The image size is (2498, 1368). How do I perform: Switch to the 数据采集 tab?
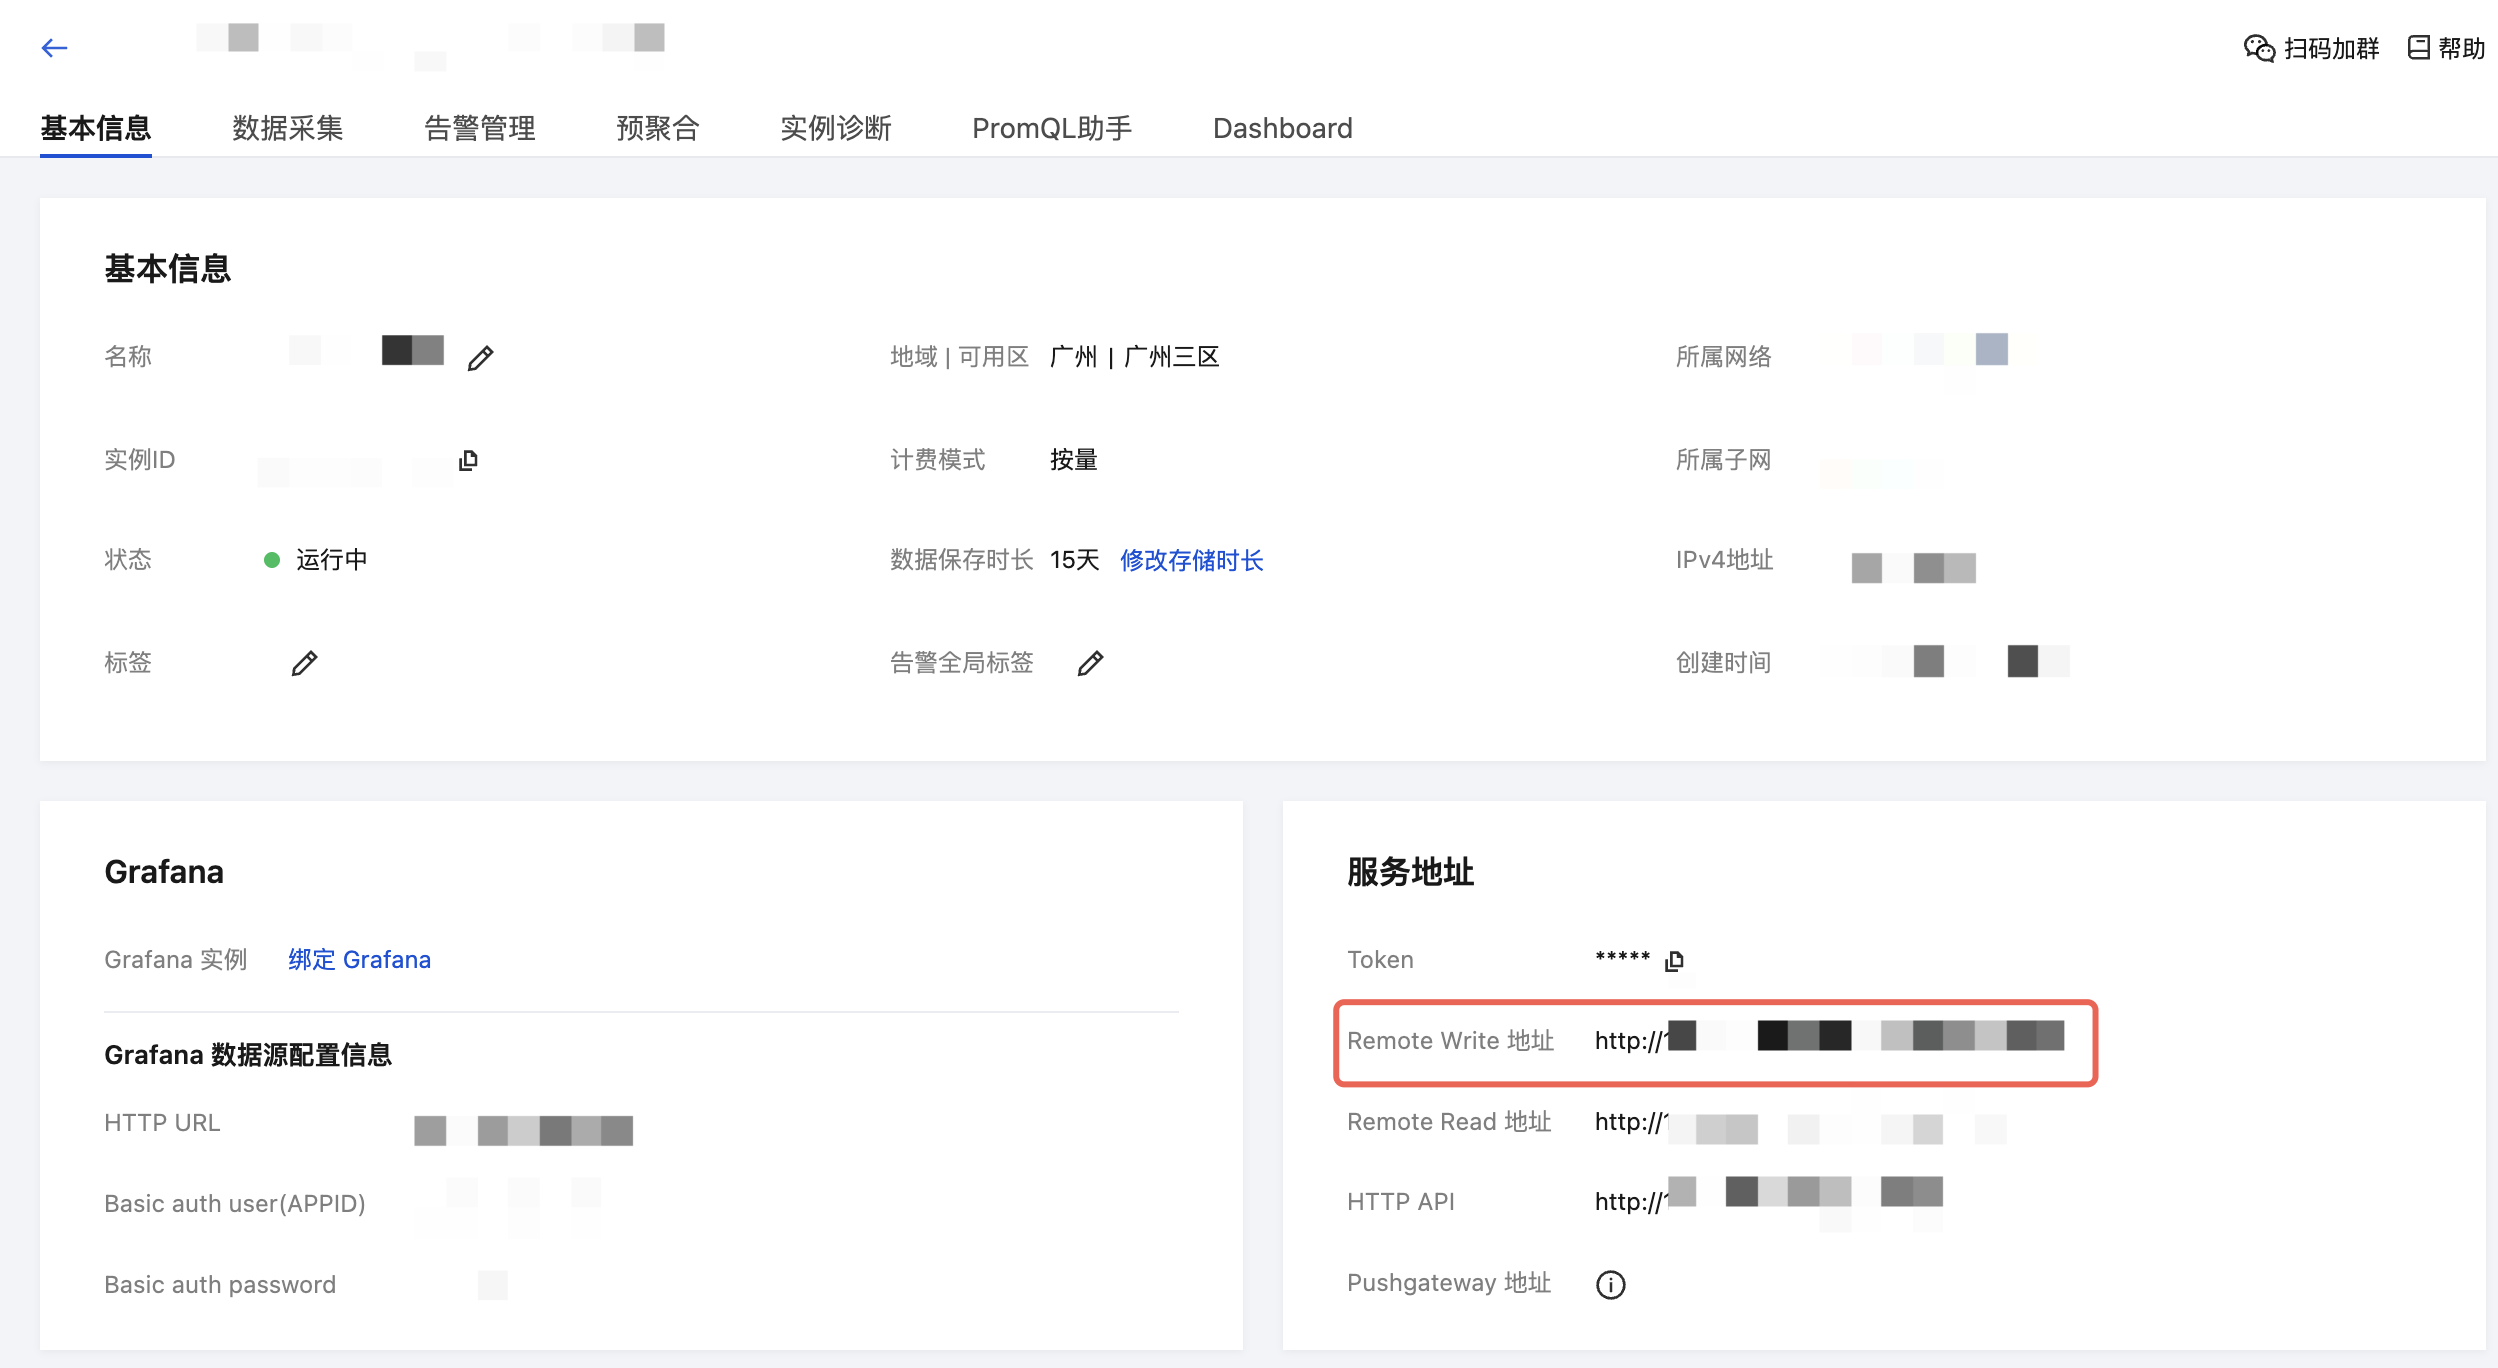(288, 128)
